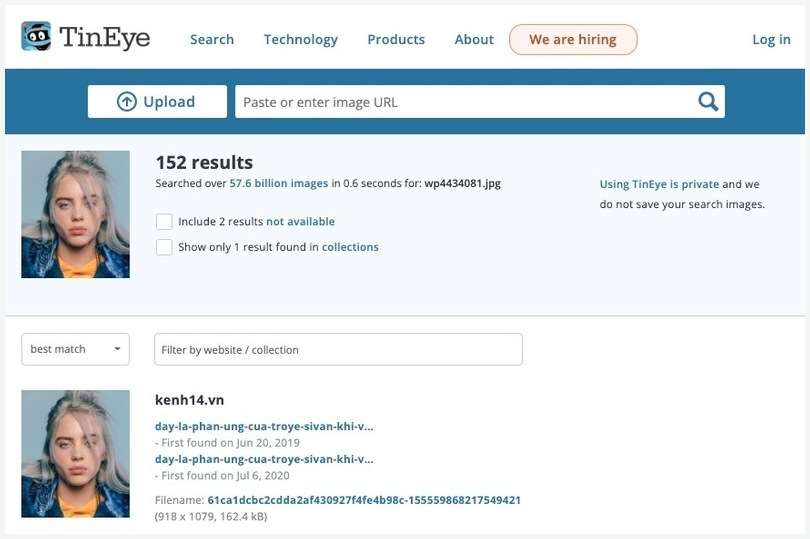
Task: Open the 'collections' link
Action: 350,247
